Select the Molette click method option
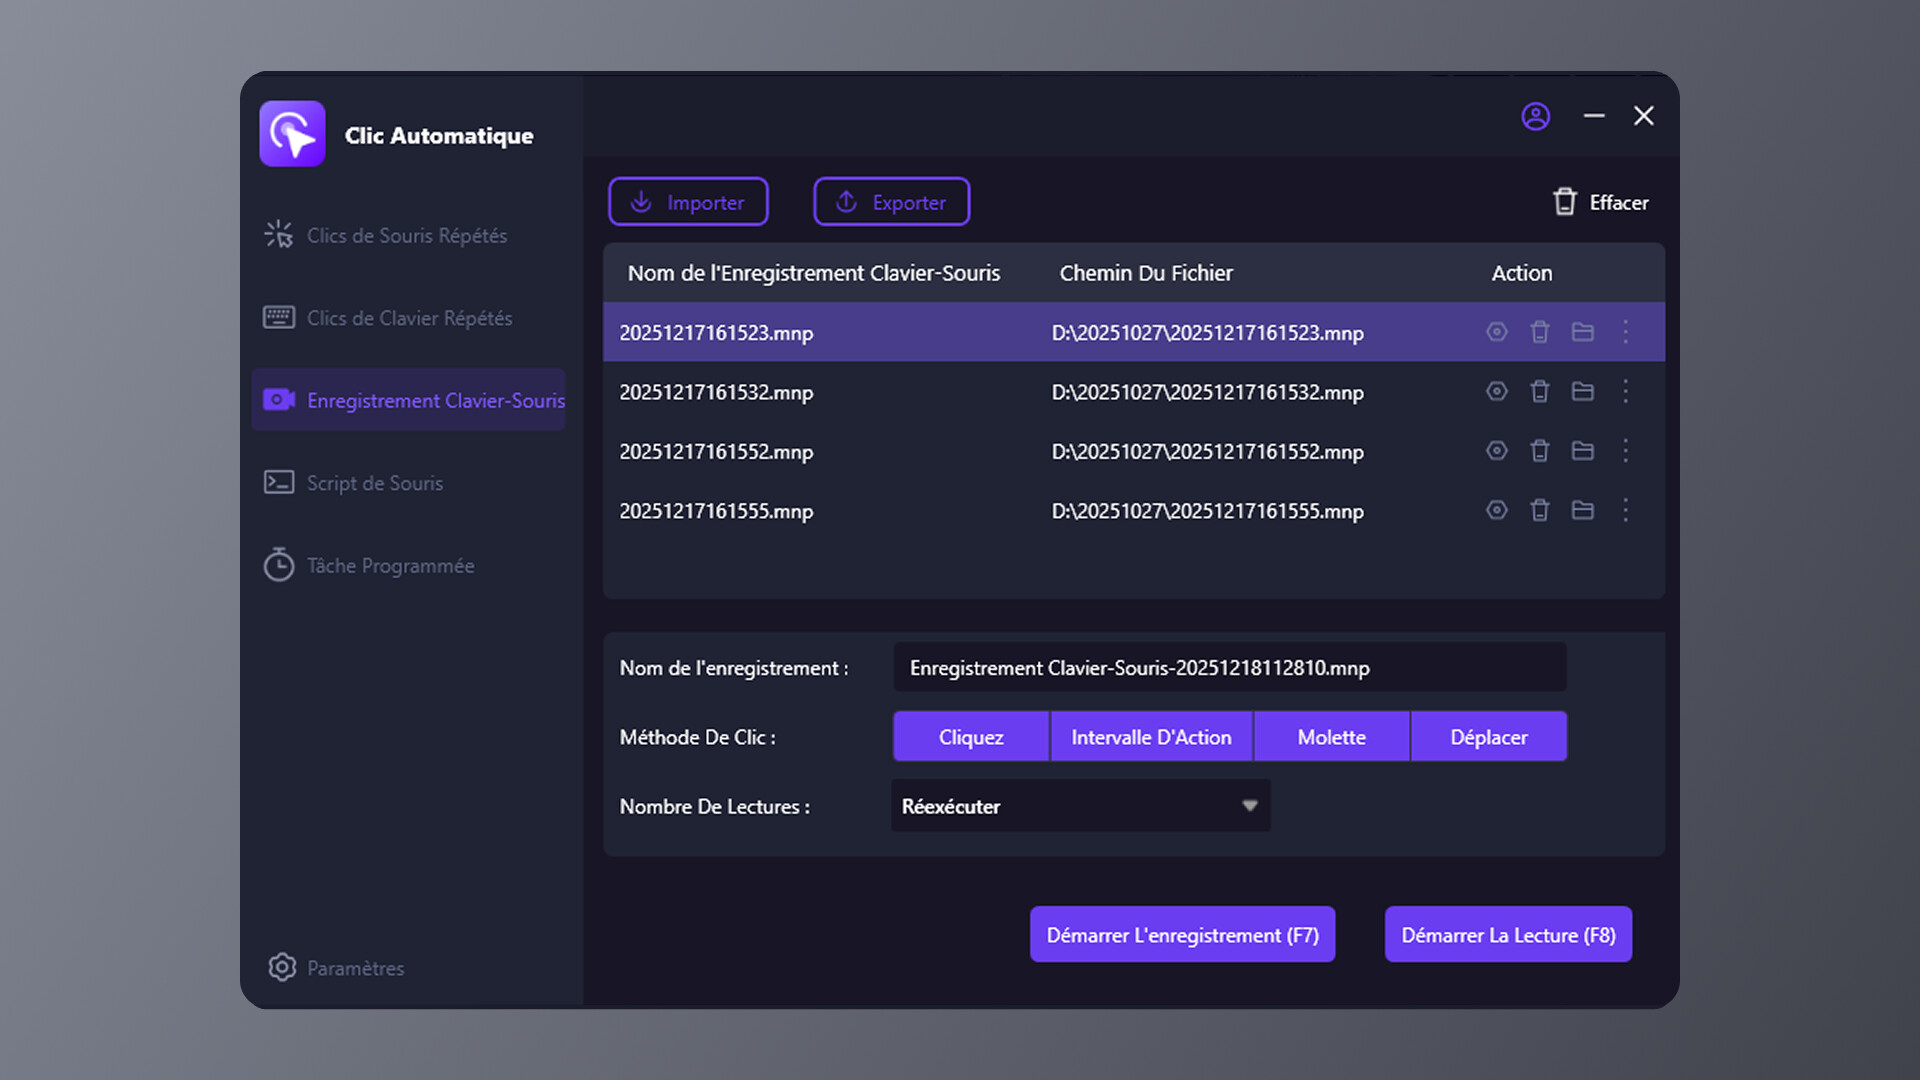The width and height of the screenshot is (1920, 1080). point(1331,737)
